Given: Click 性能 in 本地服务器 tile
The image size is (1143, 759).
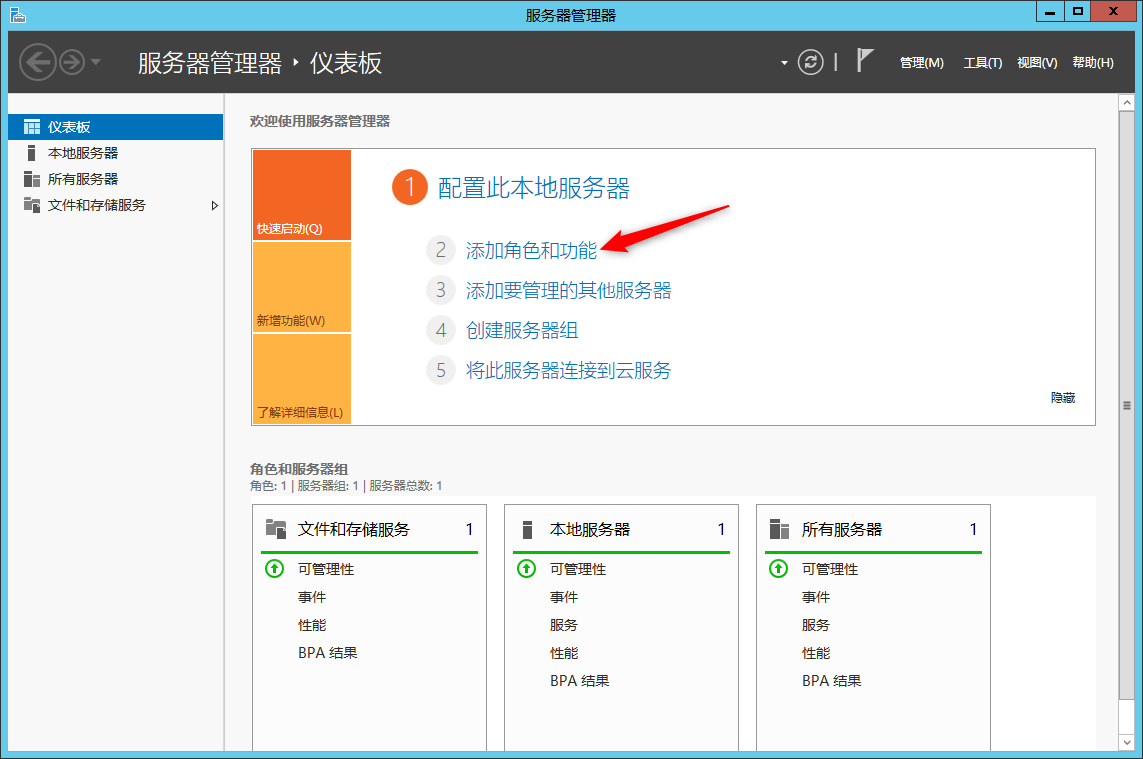Looking at the screenshot, I should click(x=564, y=653).
